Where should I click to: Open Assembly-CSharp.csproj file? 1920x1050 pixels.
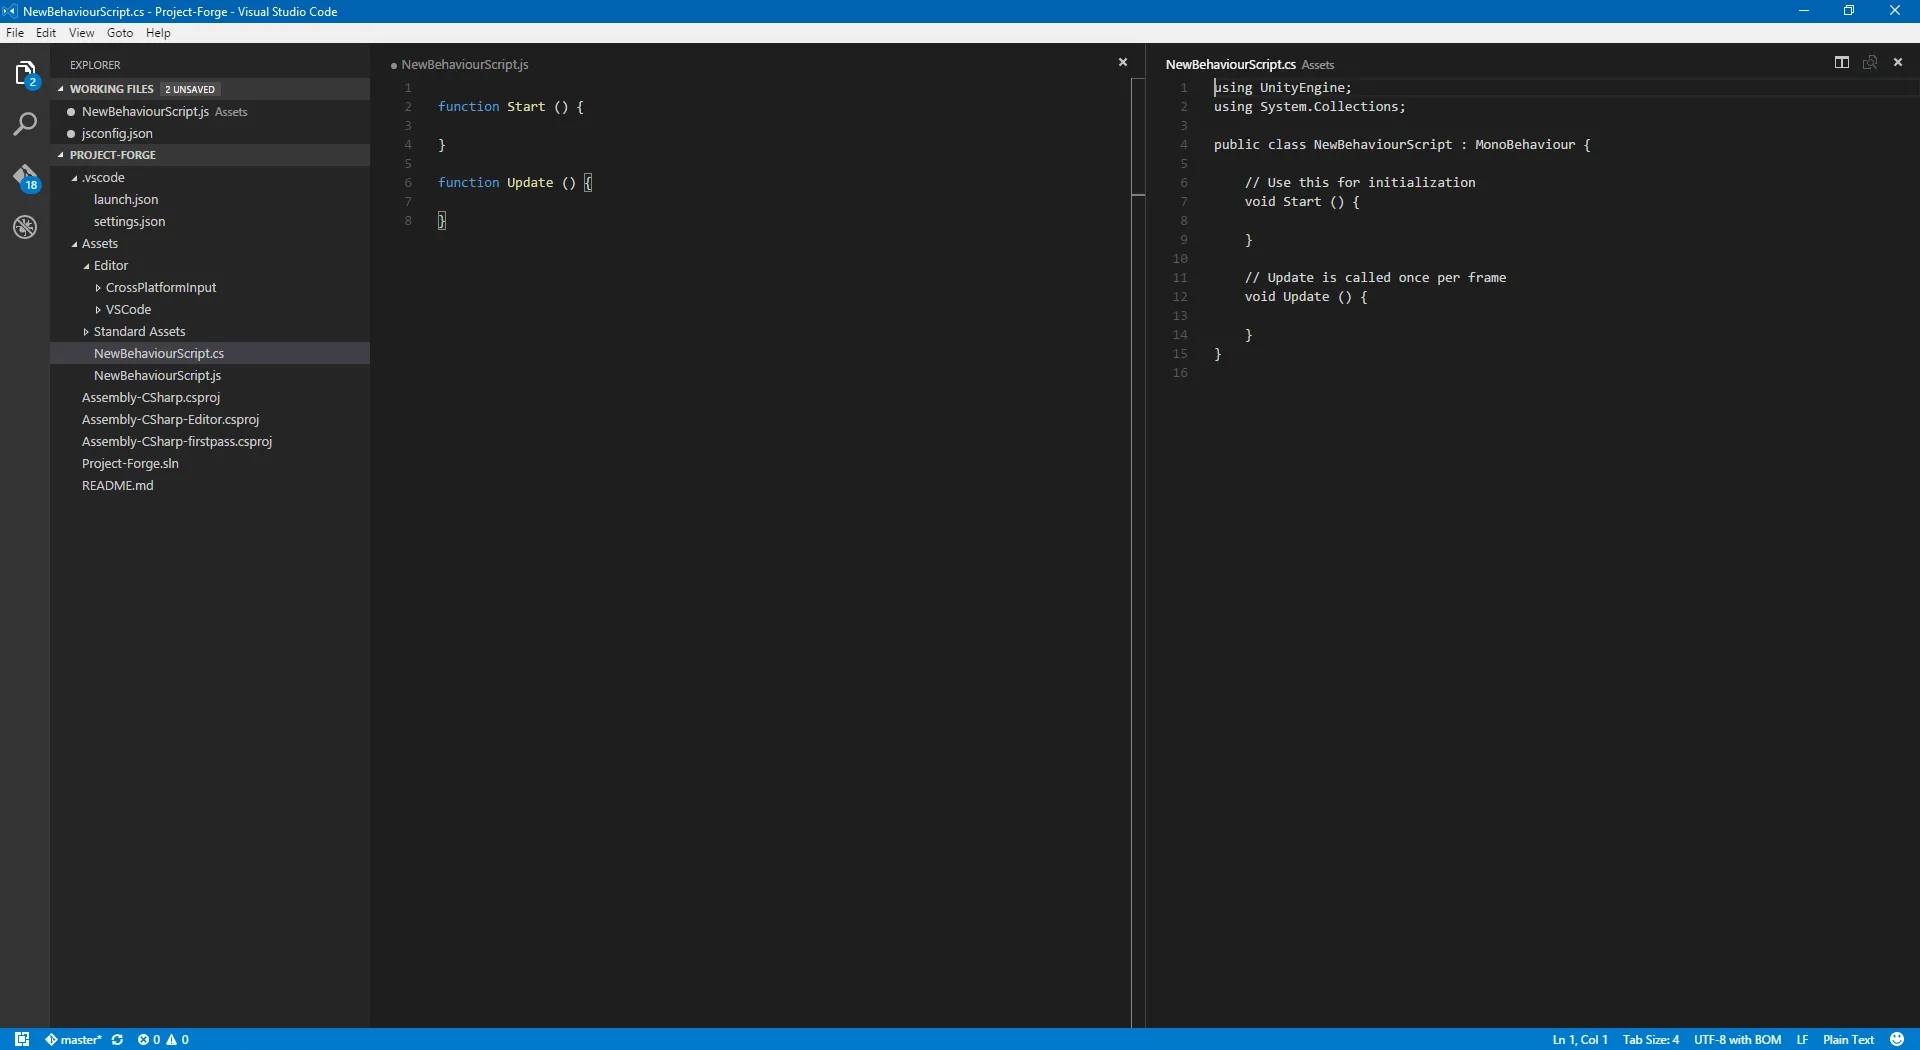click(x=210, y=397)
